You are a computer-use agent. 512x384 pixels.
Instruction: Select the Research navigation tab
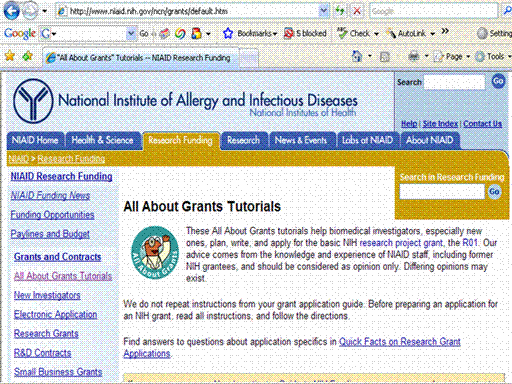[x=244, y=140]
